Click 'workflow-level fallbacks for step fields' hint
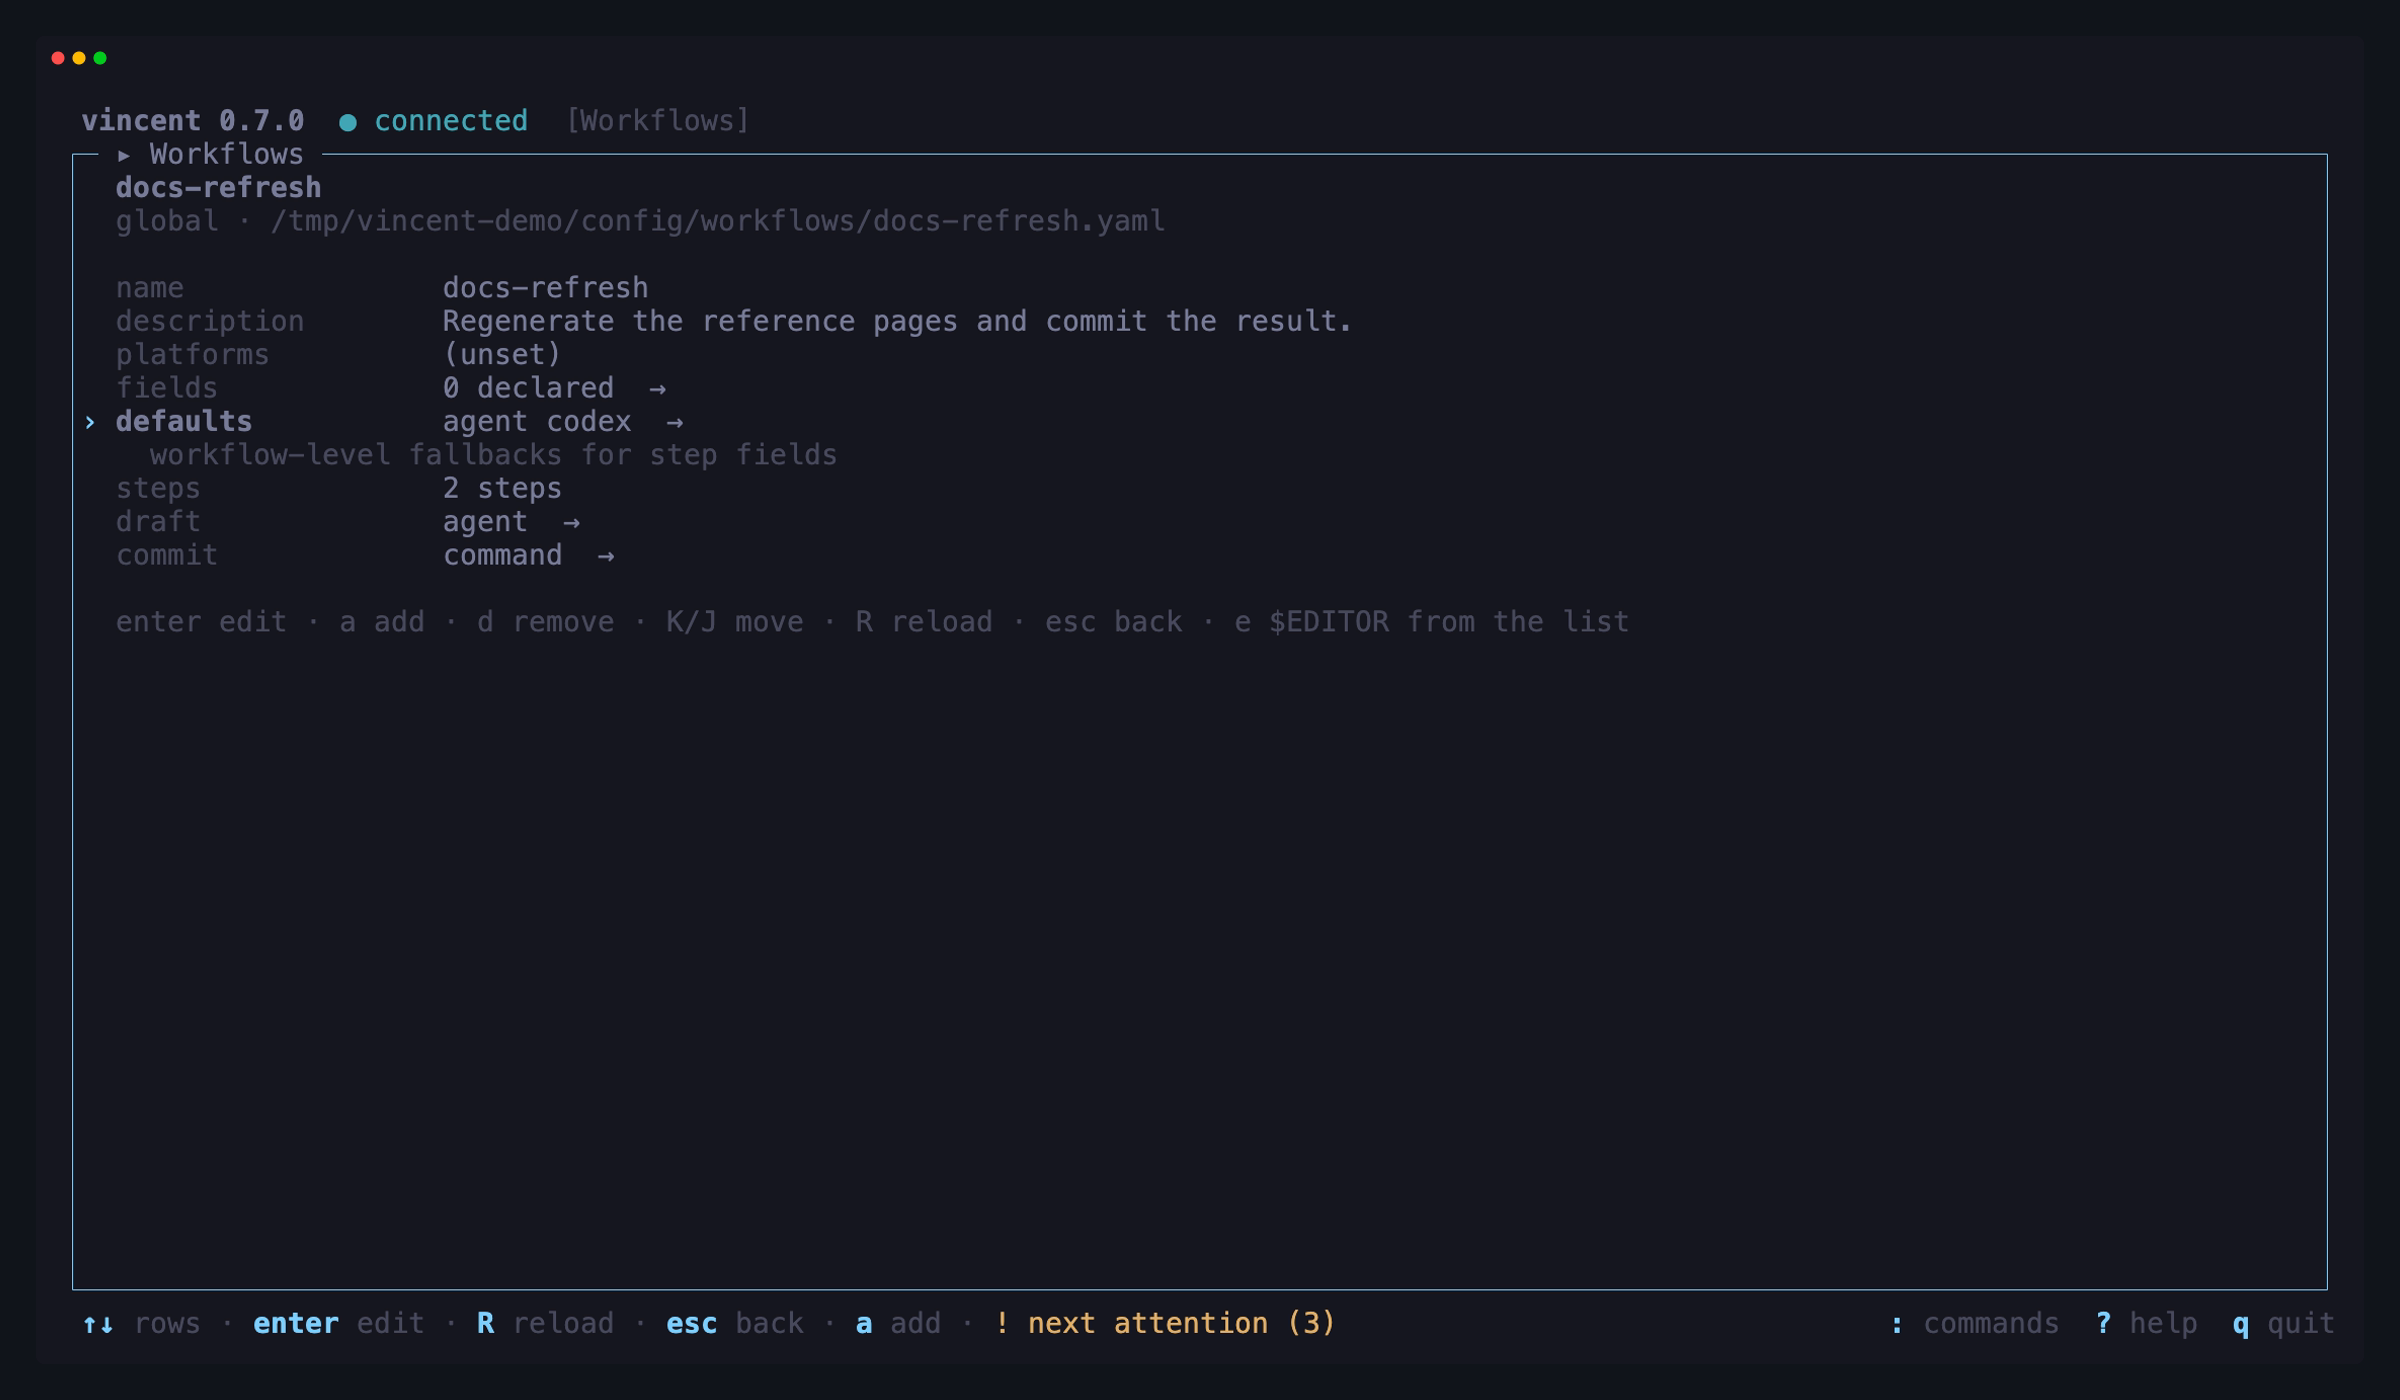The height and width of the screenshot is (1400, 2400). [x=493, y=455]
